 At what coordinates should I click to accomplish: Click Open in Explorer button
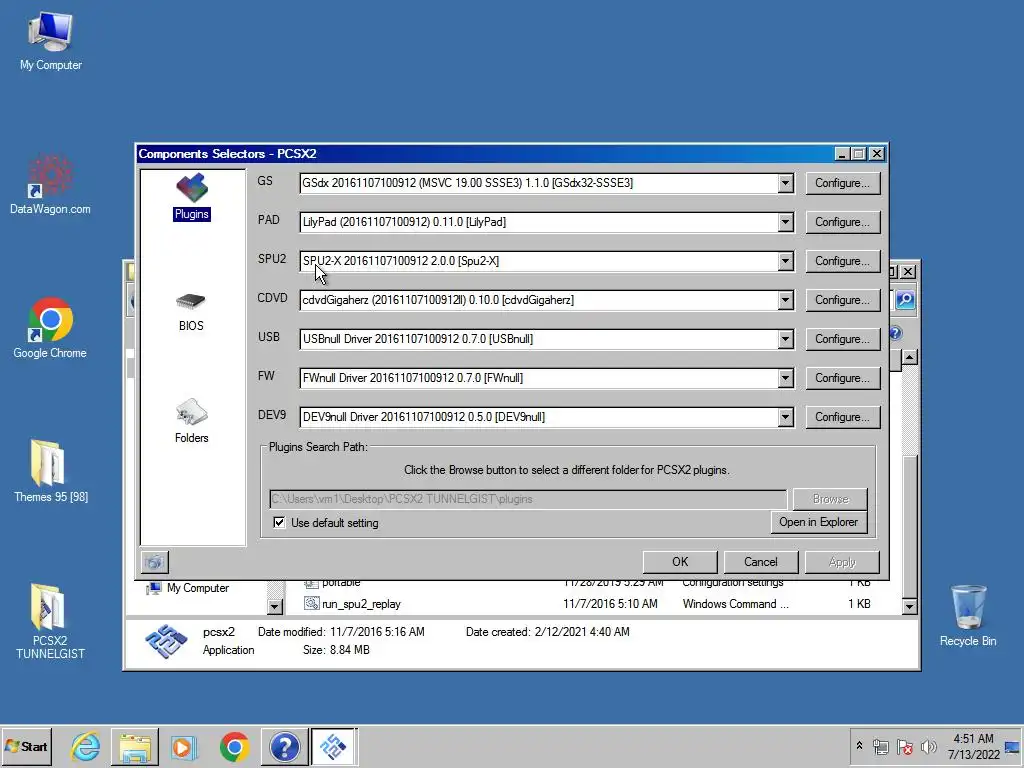point(819,522)
